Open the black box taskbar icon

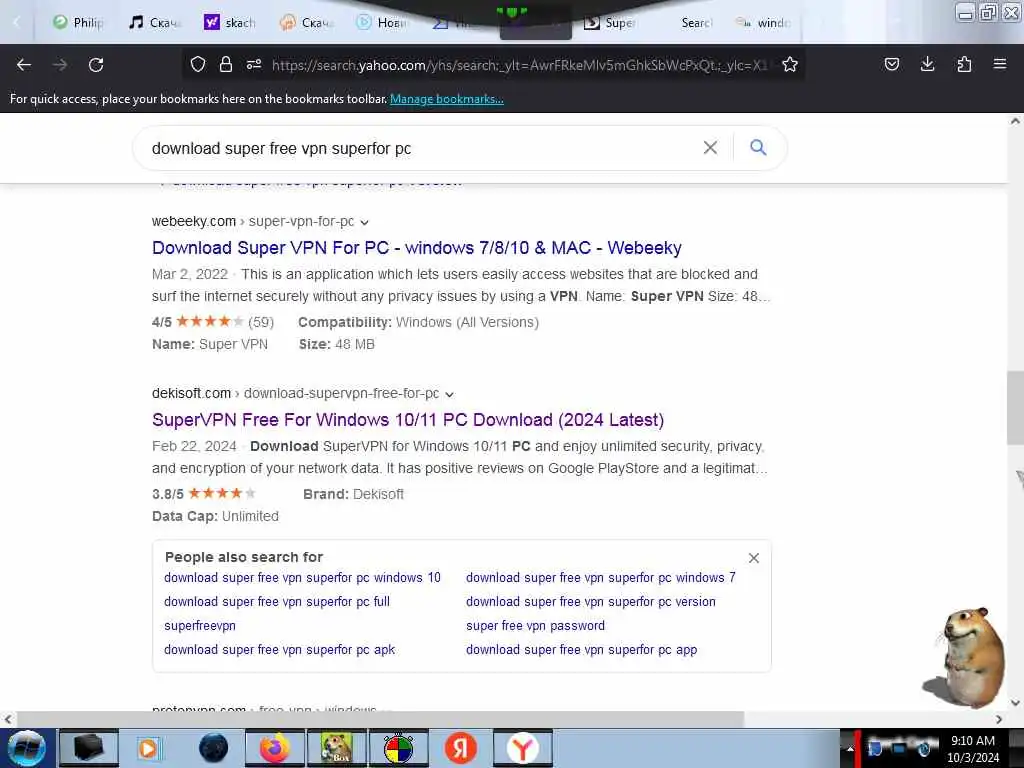click(88, 748)
